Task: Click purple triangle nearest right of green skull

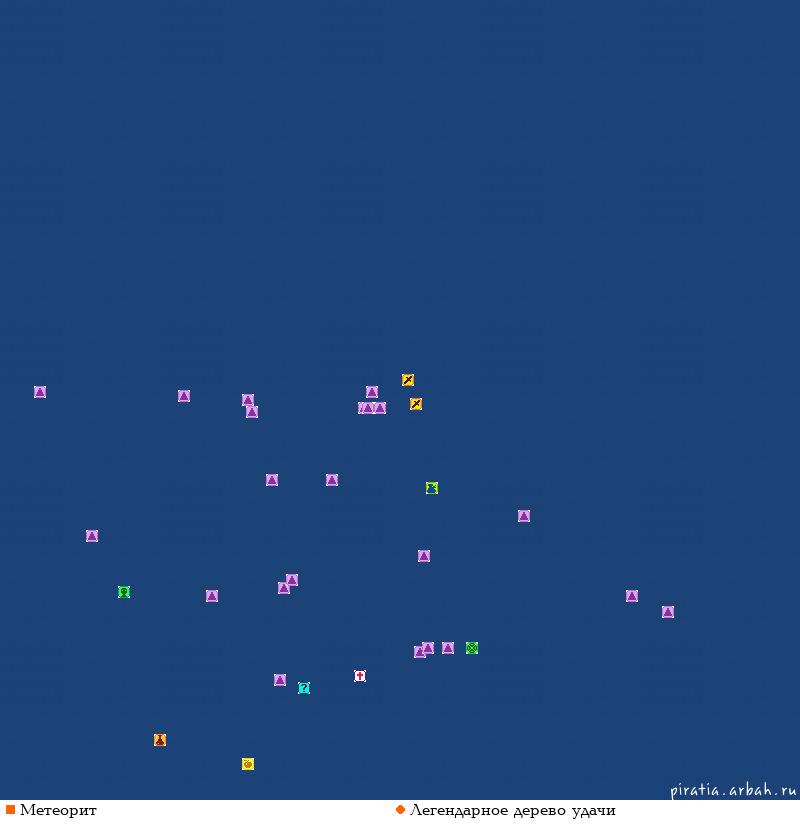Action: 212,596
